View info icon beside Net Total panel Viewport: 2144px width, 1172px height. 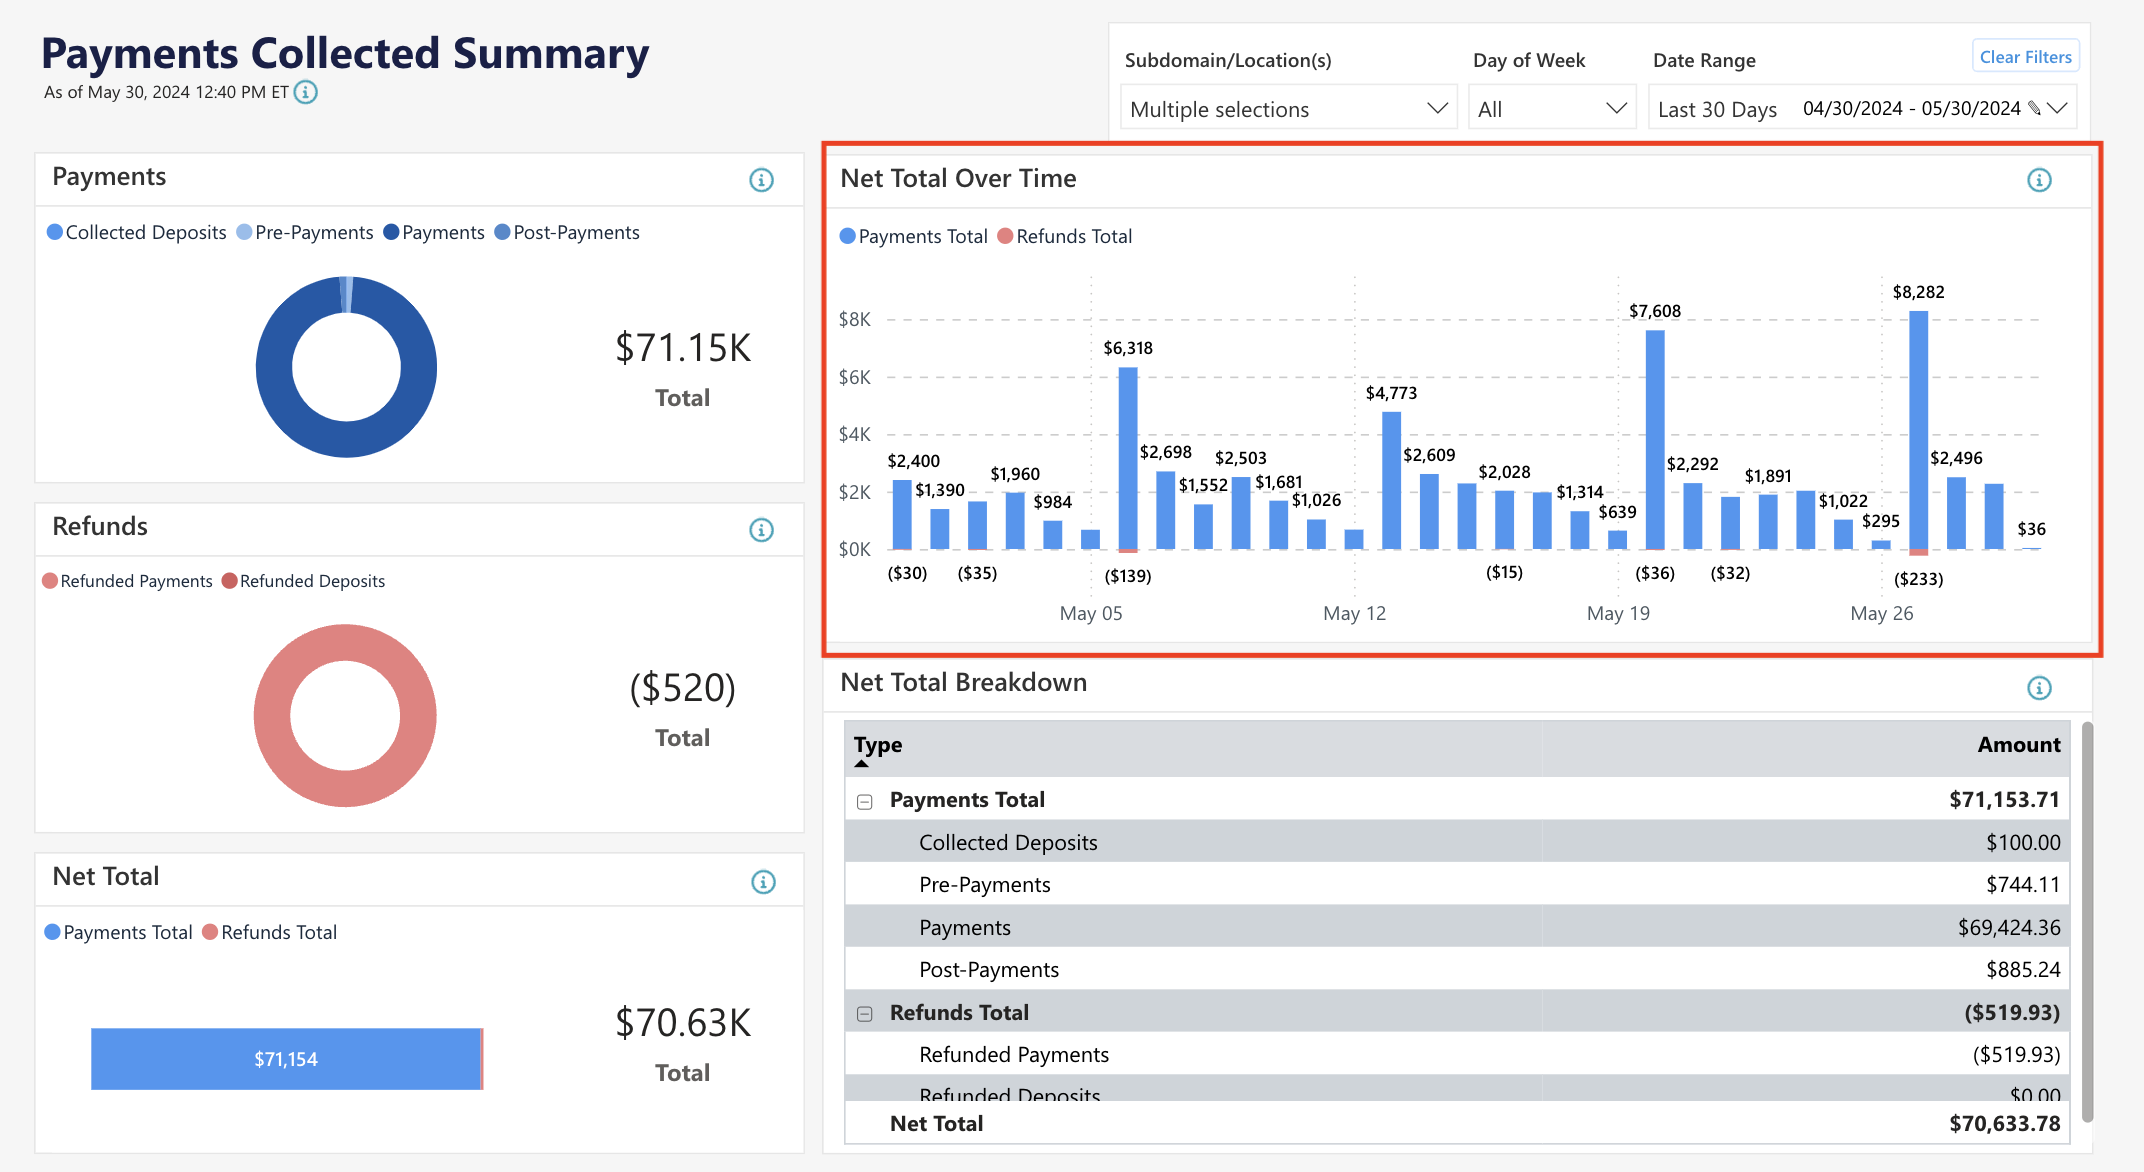(x=762, y=881)
